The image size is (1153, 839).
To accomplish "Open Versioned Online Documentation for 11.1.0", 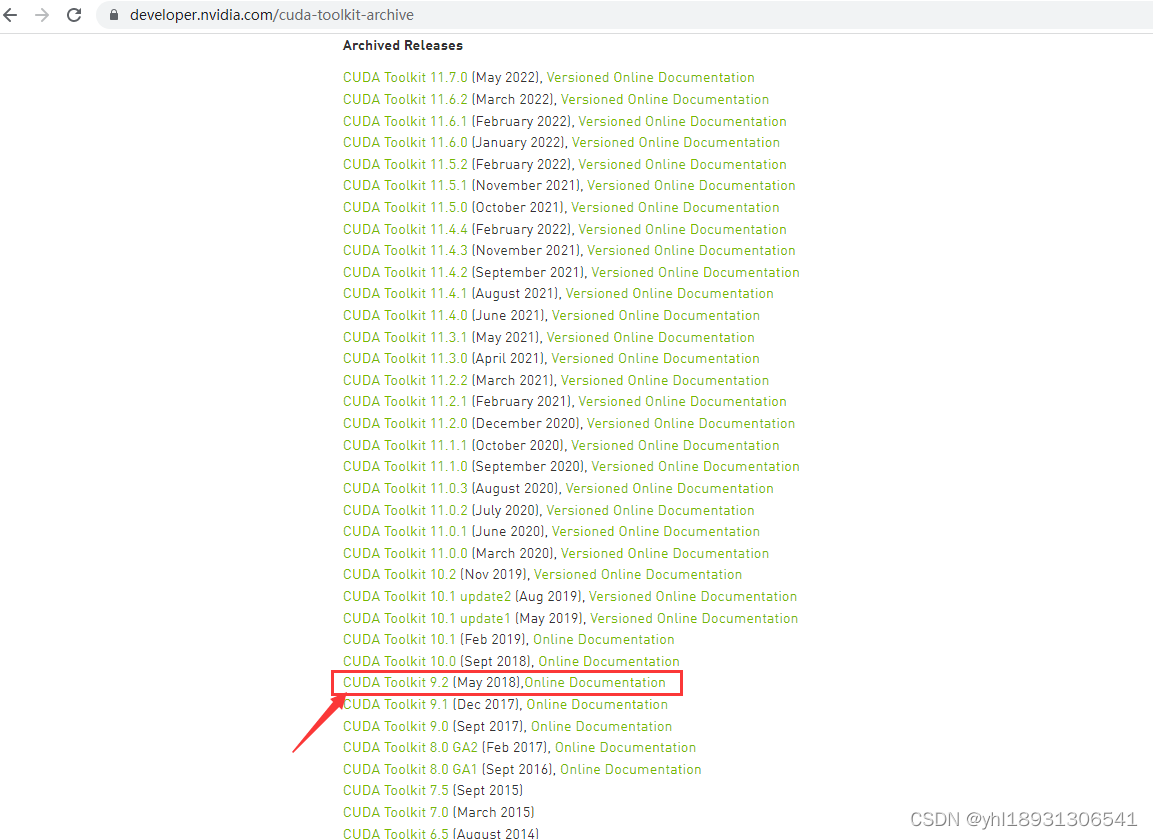I will point(696,466).
